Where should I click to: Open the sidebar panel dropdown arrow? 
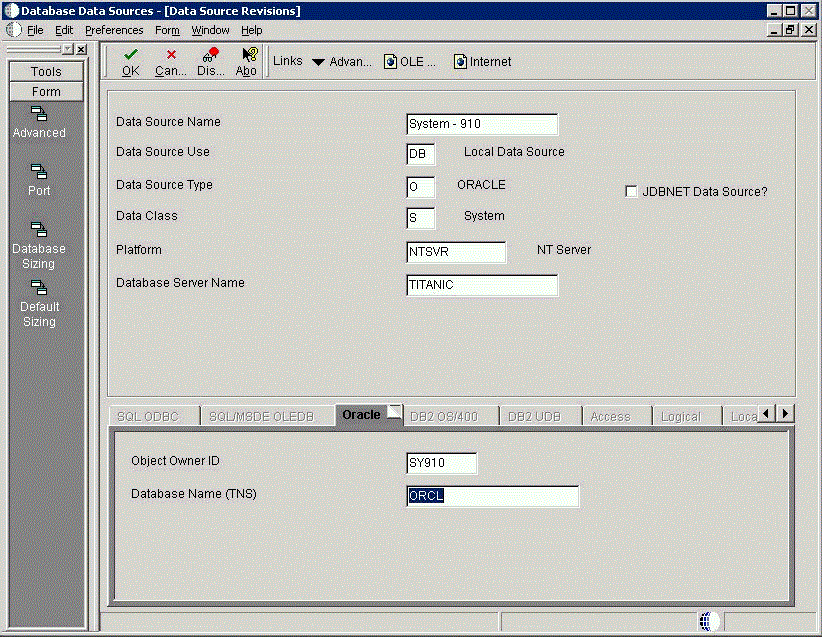pyautogui.click(x=68, y=49)
